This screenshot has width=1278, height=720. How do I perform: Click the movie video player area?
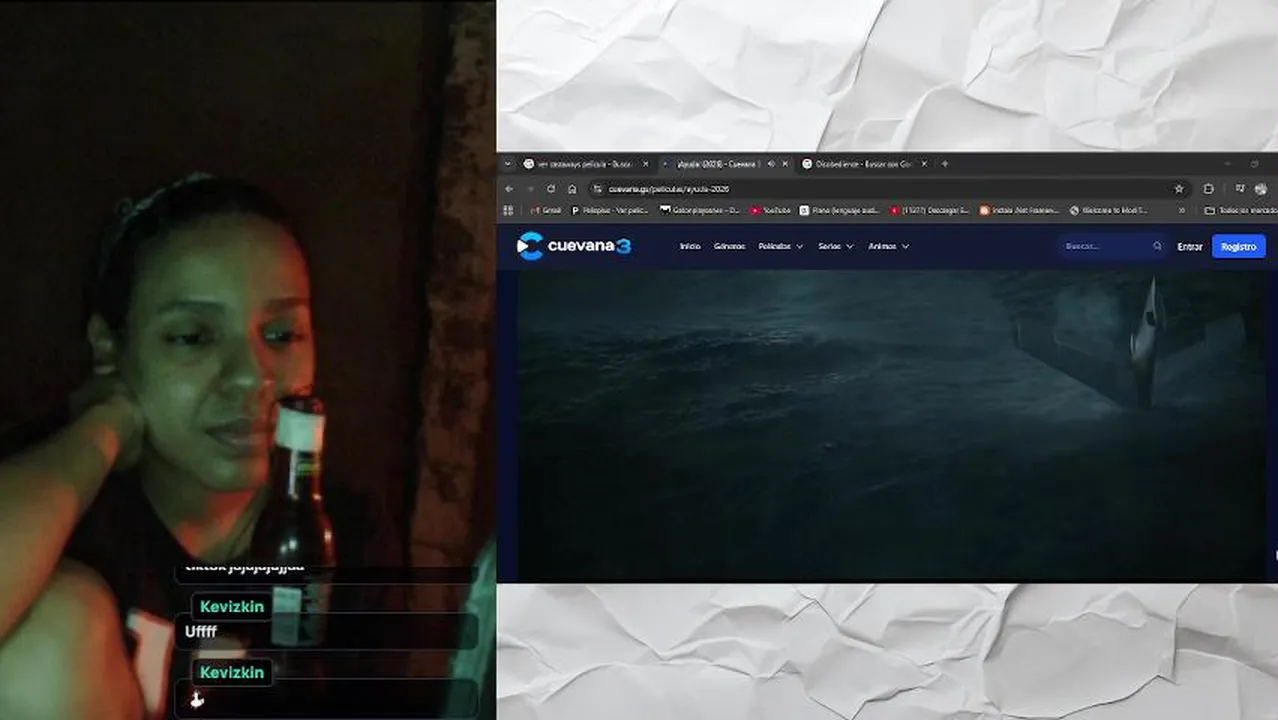point(890,425)
